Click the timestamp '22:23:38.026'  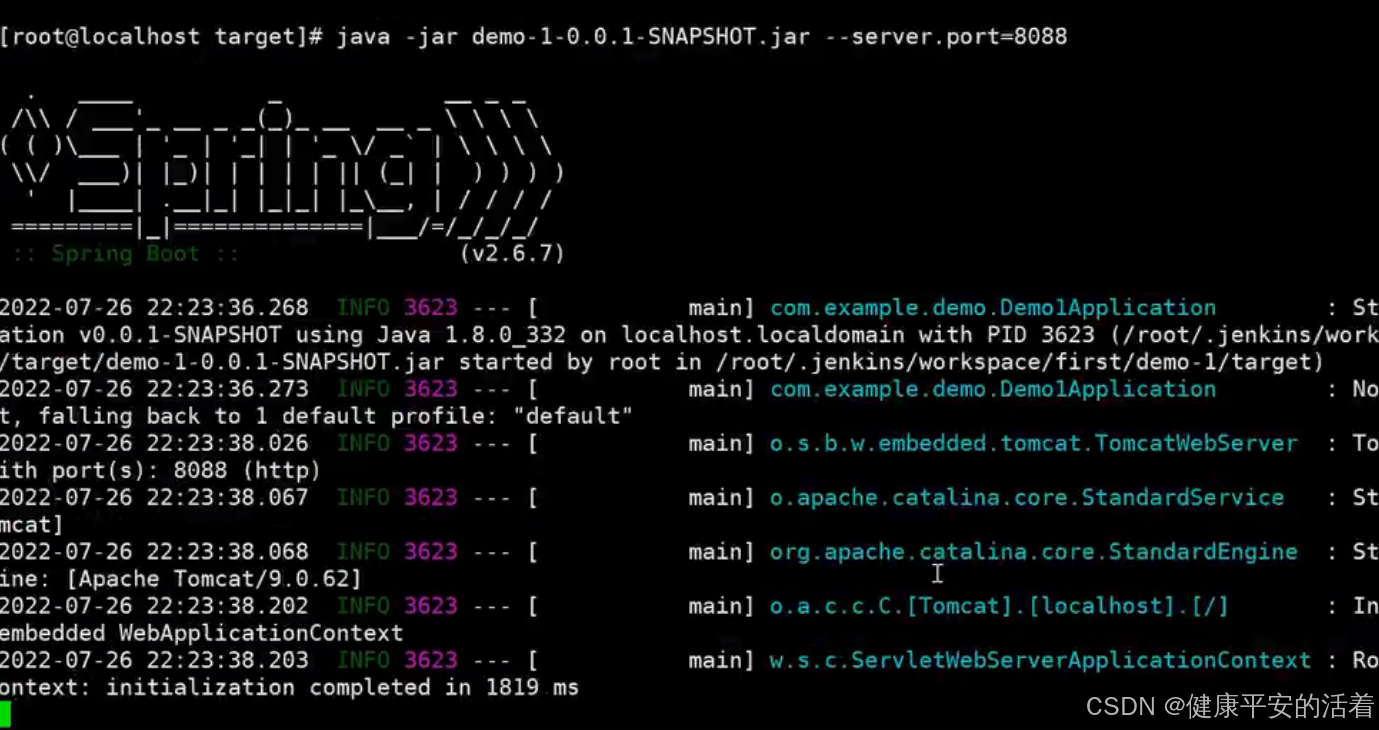(x=228, y=443)
